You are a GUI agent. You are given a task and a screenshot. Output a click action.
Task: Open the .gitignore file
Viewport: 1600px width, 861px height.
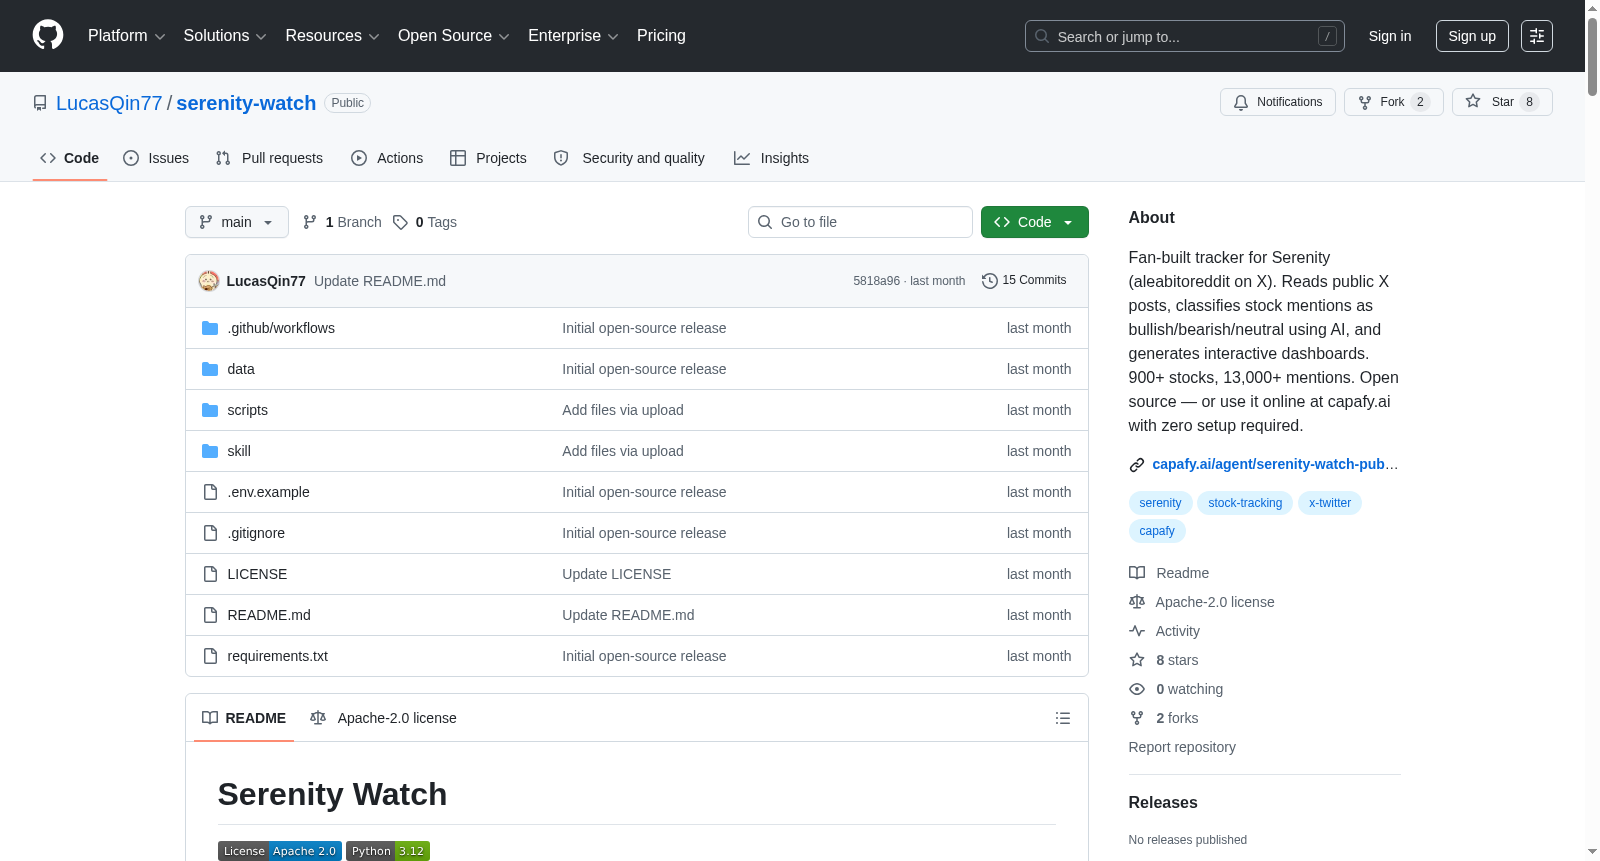pyautogui.click(x=256, y=533)
